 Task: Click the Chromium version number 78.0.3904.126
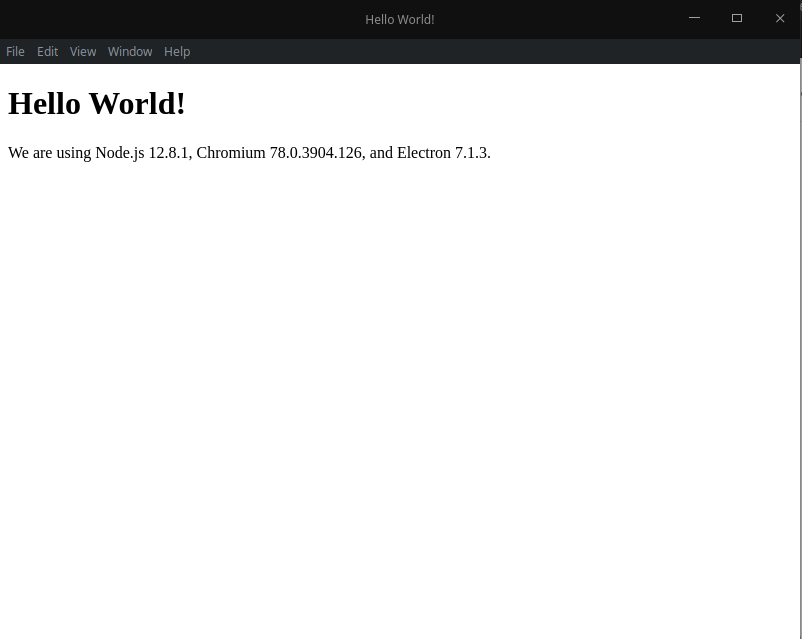coord(315,153)
